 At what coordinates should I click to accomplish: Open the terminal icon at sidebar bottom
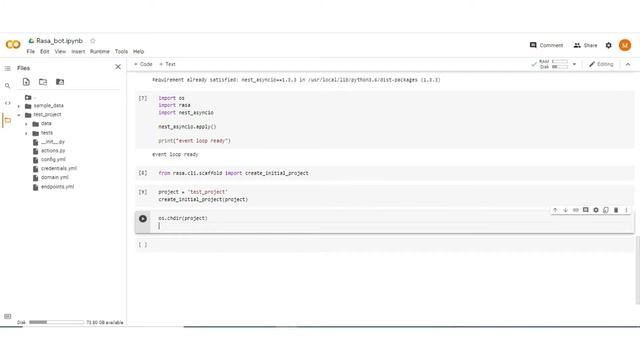pyautogui.click(x=7, y=316)
